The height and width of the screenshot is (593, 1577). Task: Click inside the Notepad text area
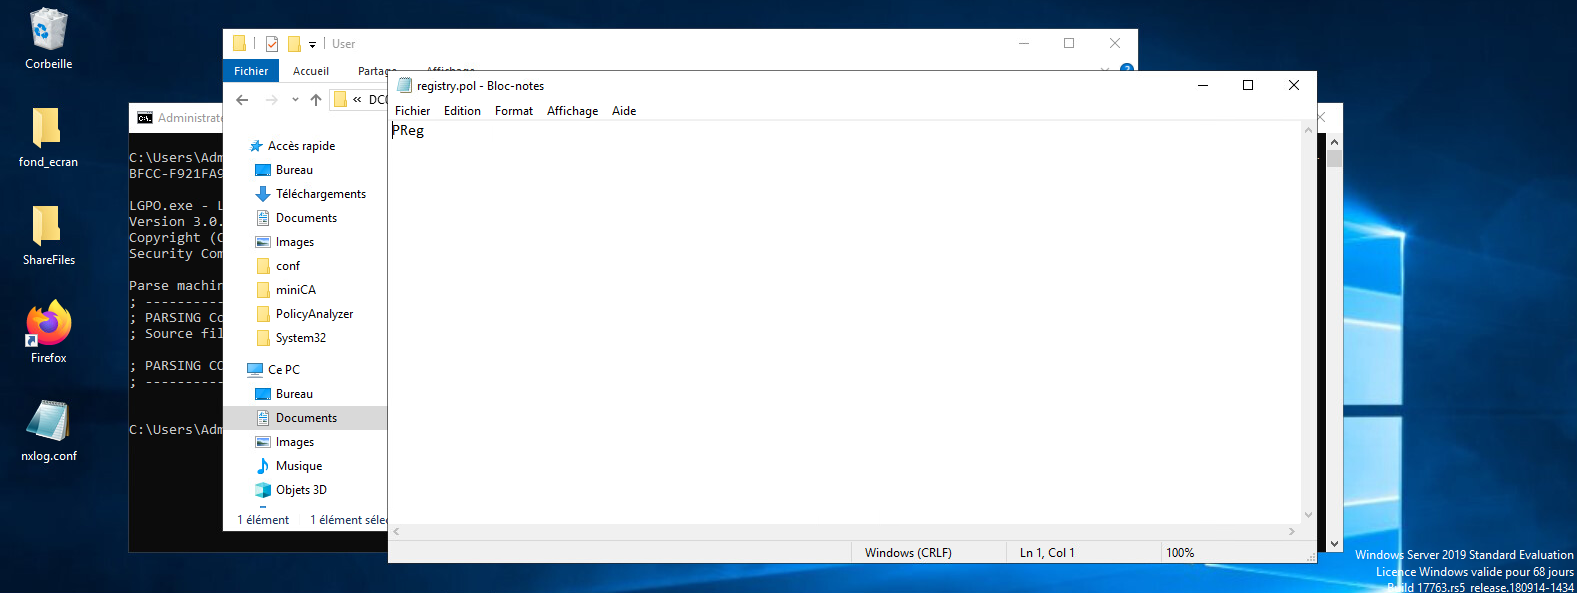[x=840, y=320]
